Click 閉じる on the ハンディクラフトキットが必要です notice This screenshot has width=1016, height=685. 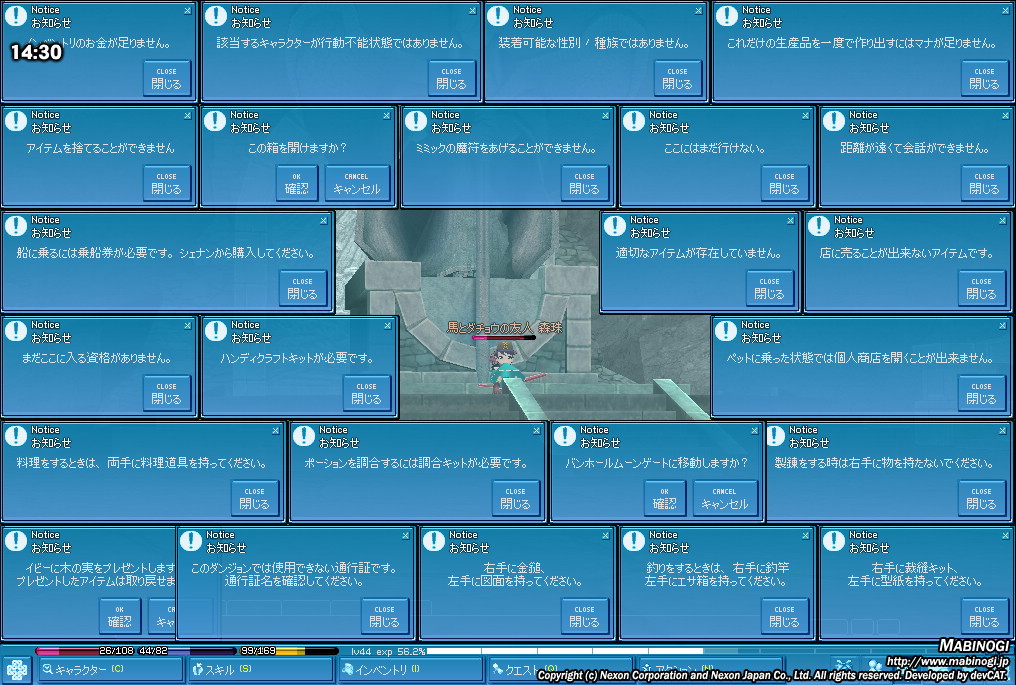tap(366, 393)
